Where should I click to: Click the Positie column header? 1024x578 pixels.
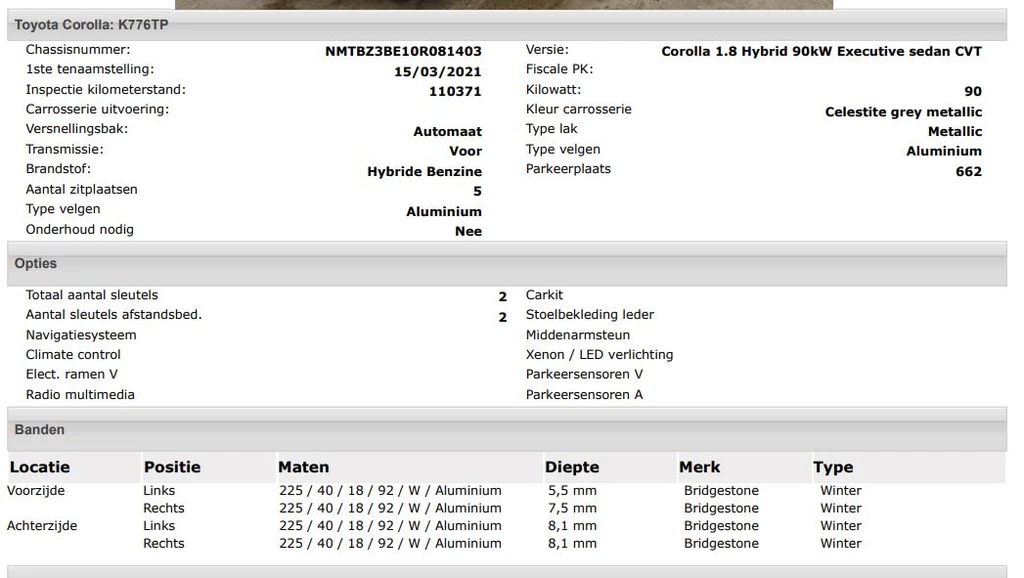[x=172, y=467]
